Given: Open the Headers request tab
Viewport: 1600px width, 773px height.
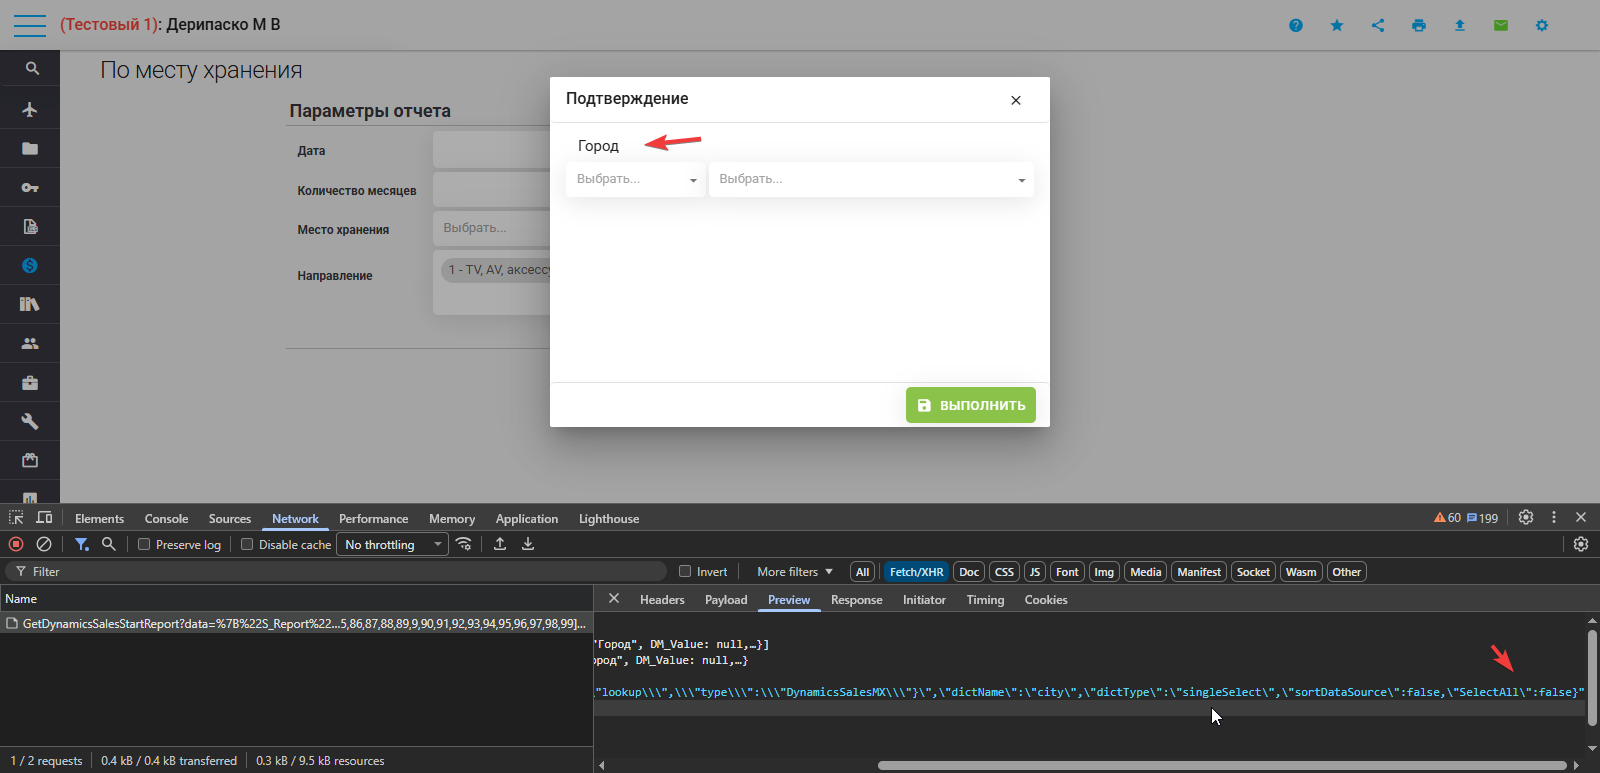Looking at the screenshot, I should coord(662,600).
